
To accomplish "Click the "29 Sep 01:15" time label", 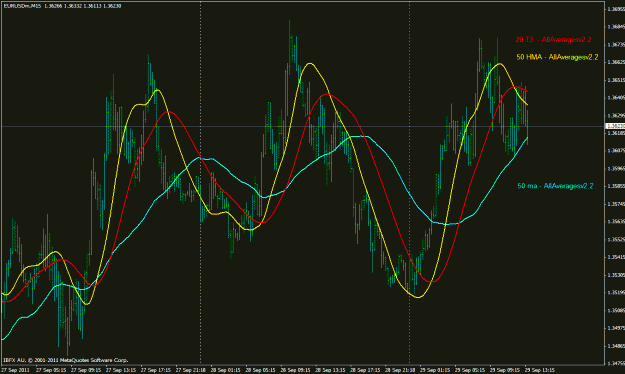I will pos(435,370).
